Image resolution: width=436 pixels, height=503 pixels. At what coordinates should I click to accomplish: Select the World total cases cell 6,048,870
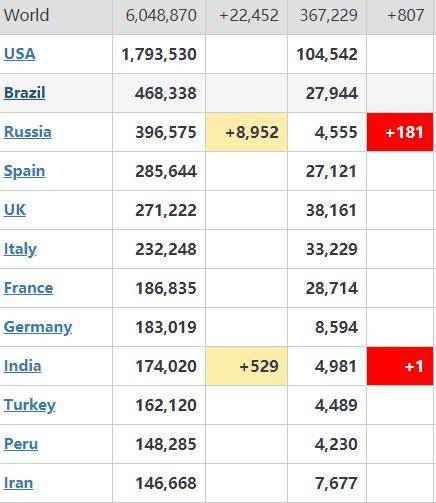click(x=159, y=17)
